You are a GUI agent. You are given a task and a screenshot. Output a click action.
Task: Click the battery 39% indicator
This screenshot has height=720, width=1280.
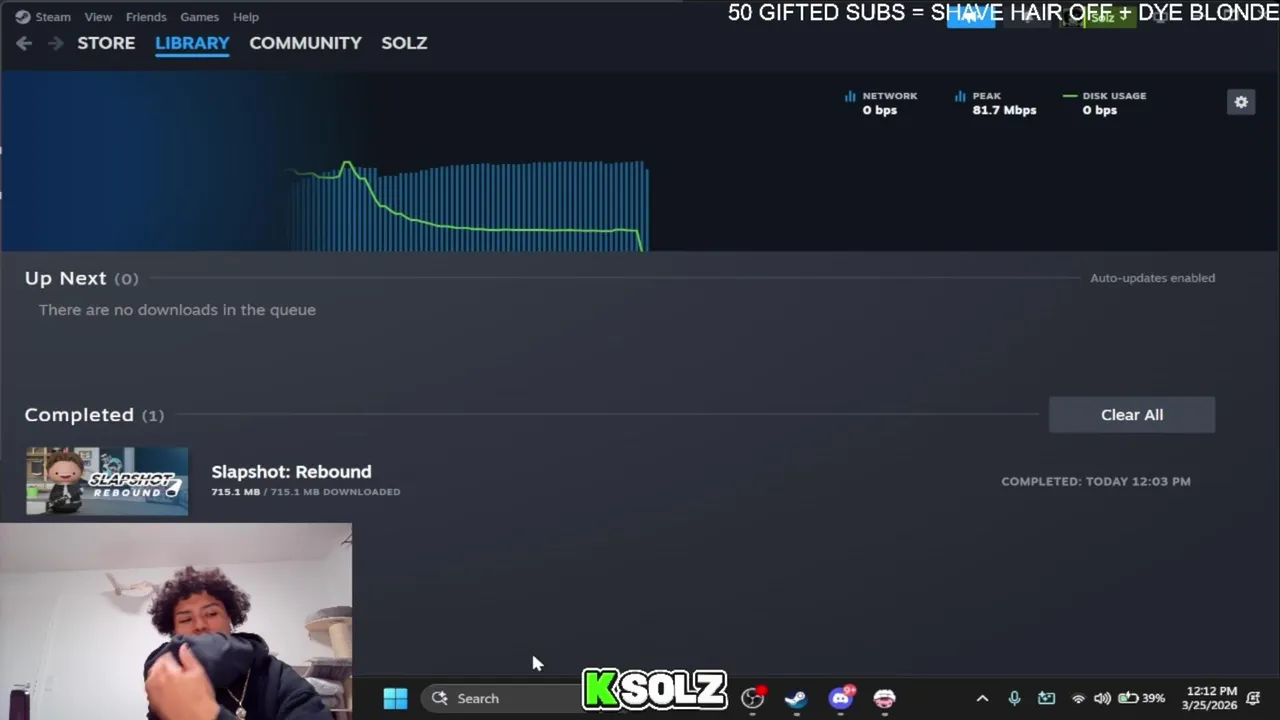(x=1141, y=698)
